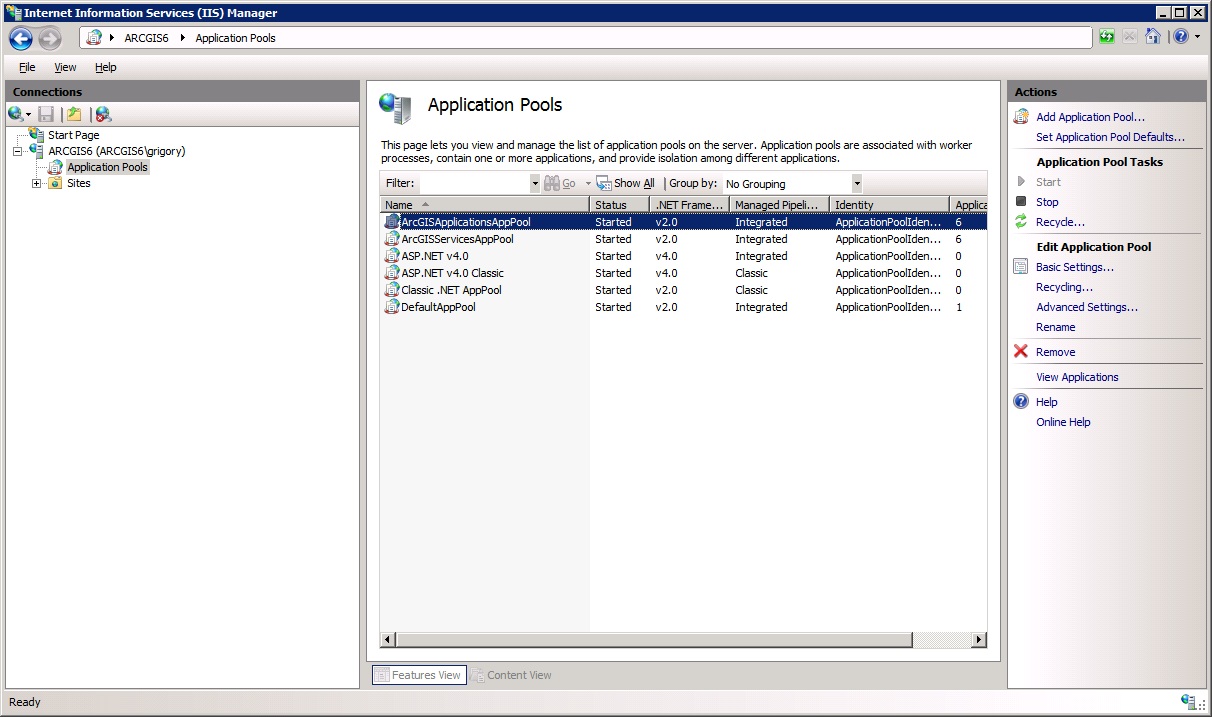The width and height of the screenshot is (1212, 717).
Task: Sort by the .NET Framework column header
Action: 689,205
